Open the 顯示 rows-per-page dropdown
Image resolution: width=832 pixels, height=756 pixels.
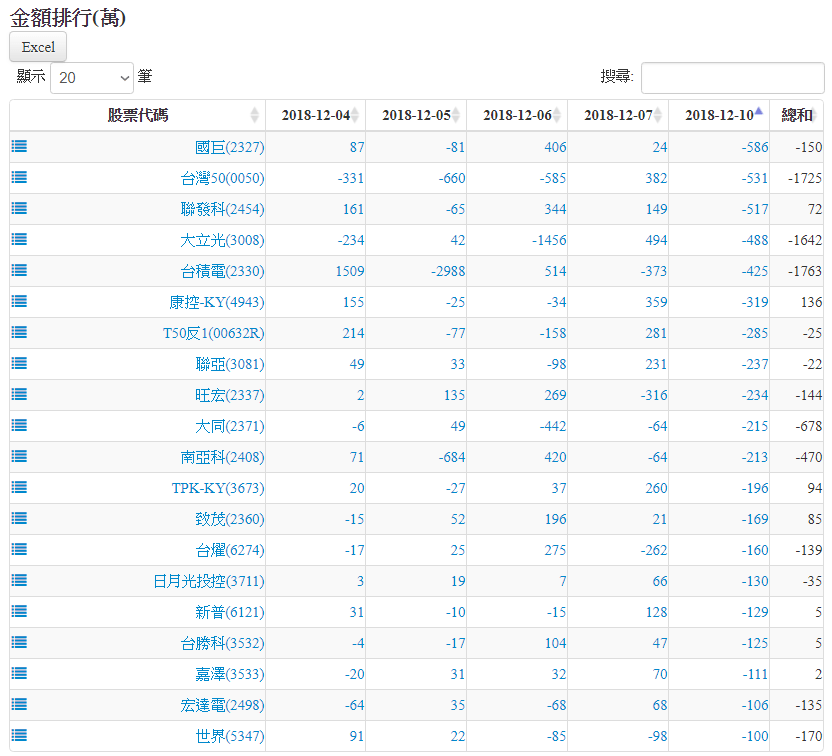click(x=92, y=77)
